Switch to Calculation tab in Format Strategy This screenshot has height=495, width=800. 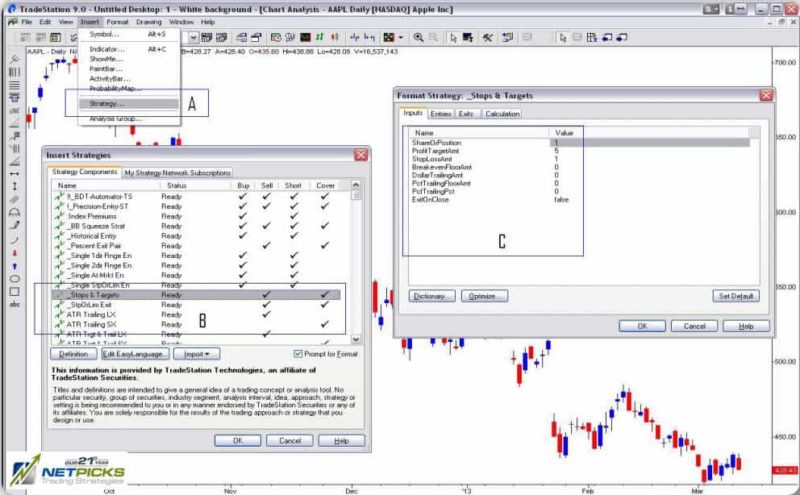point(502,114)
